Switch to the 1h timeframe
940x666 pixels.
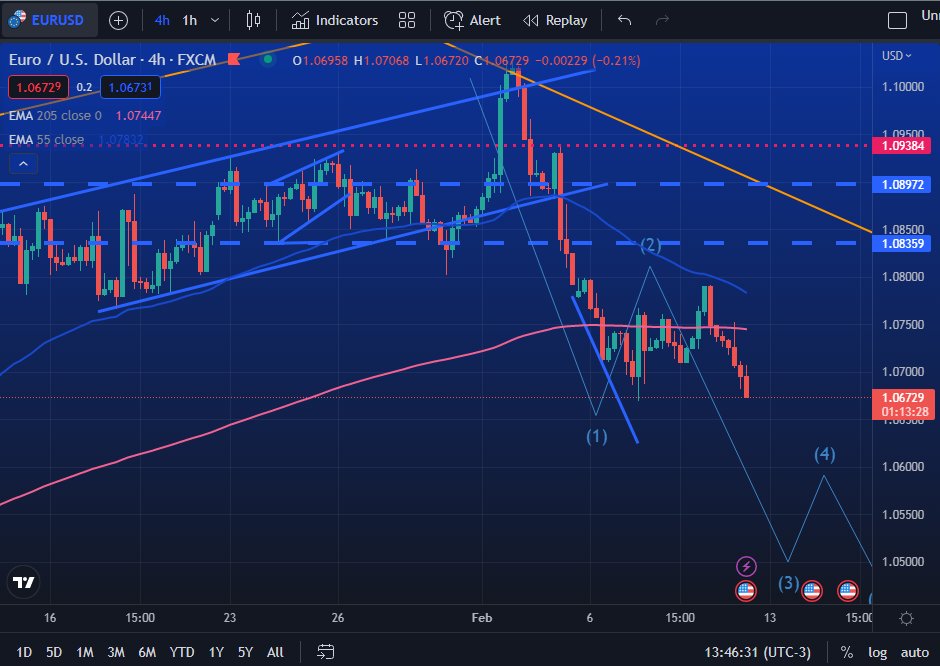point(188,20)
